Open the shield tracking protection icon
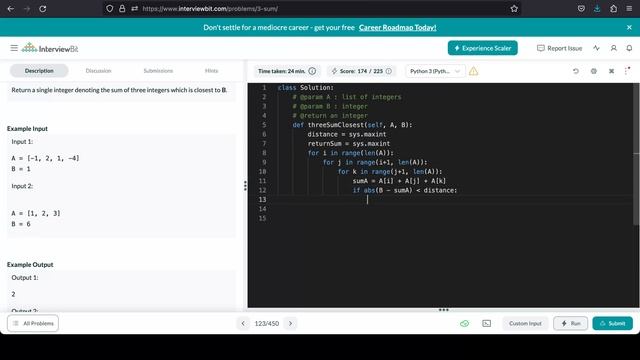The height and width of the screenshot is (360, 640). (x=109, y=9)
